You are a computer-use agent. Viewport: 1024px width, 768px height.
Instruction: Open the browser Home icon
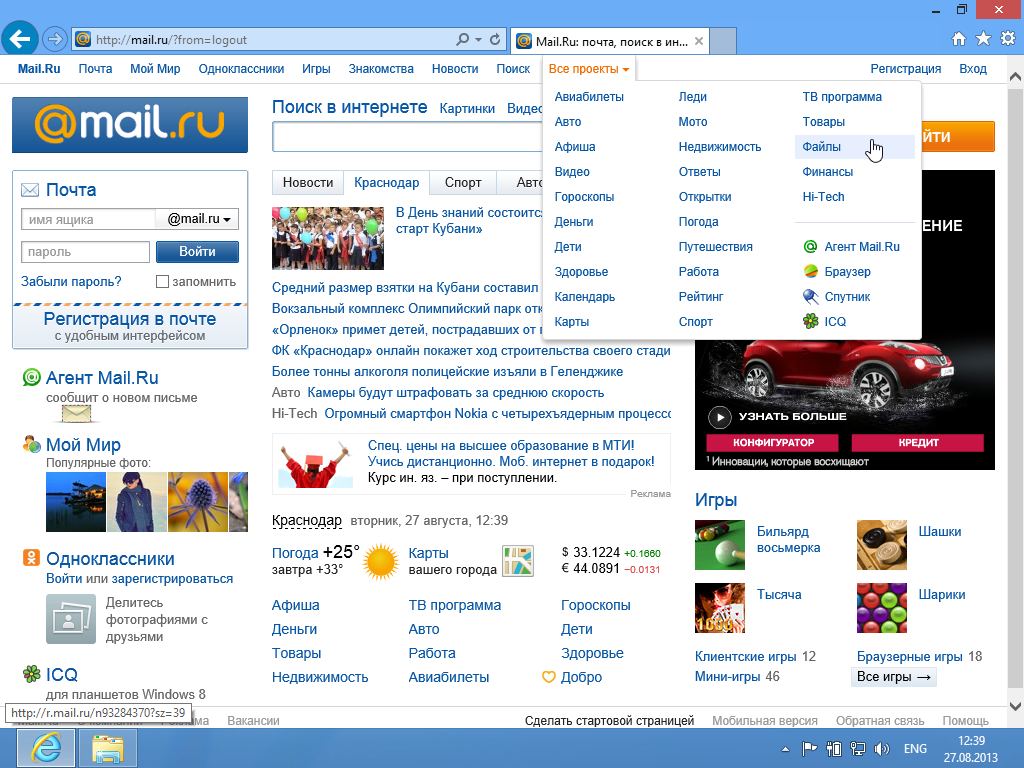click(x=959, y=39)
